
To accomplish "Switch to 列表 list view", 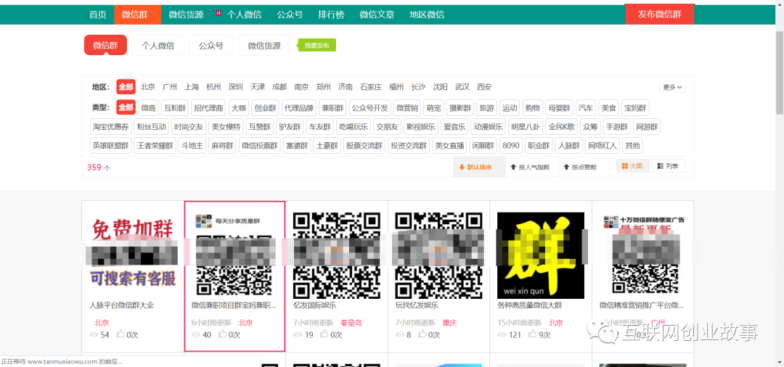I will point(668,166).
